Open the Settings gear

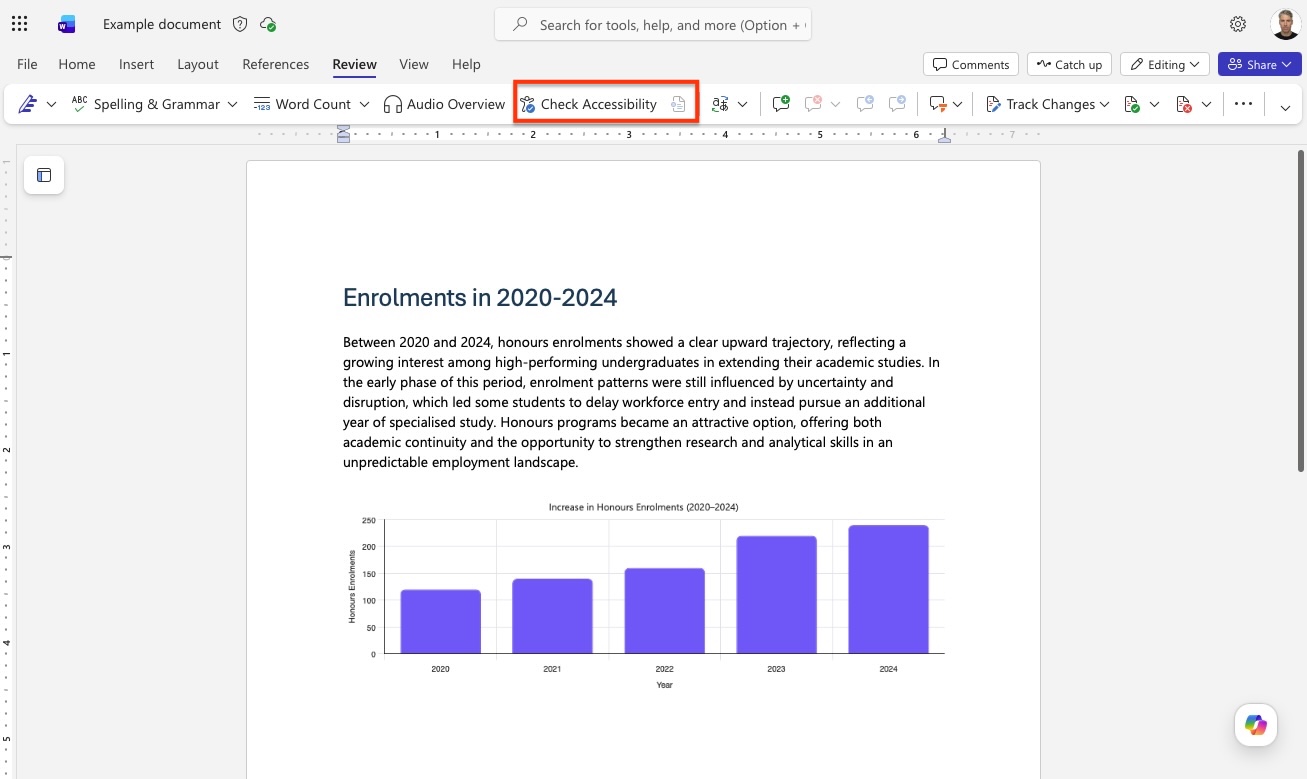click(x=1238, y=24)
